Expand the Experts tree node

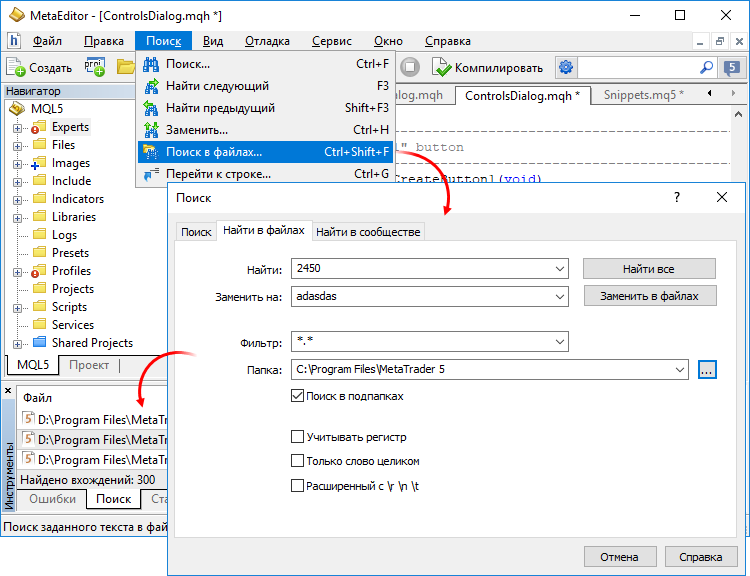(17, 128)
